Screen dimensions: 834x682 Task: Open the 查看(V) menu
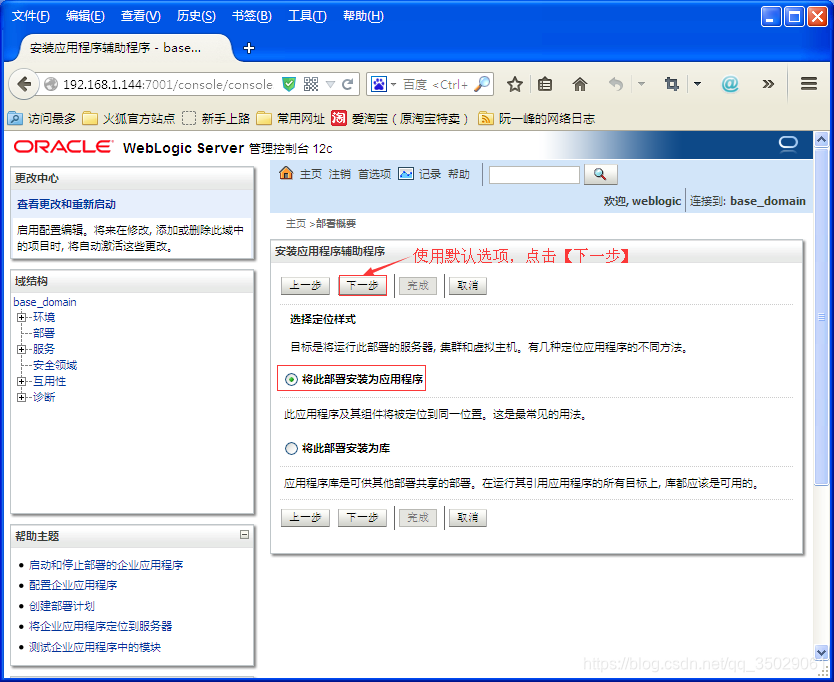coord(140,16)
